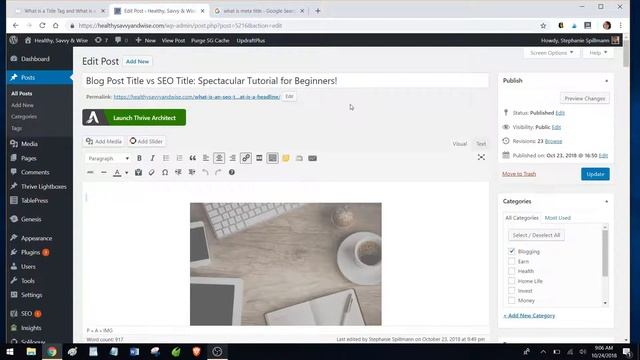640x360 pixels.
Task: Check the Health category
Action: [511, 271]
